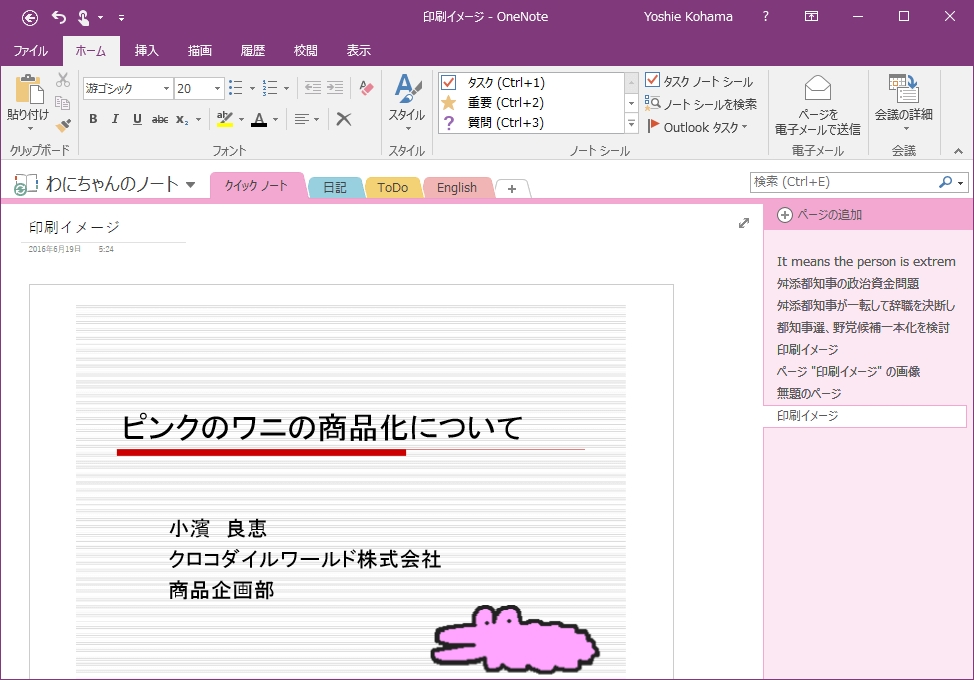Expand the わにちゃんのノート notebook dropdown

pyautogui.click(x=190, y=184)
